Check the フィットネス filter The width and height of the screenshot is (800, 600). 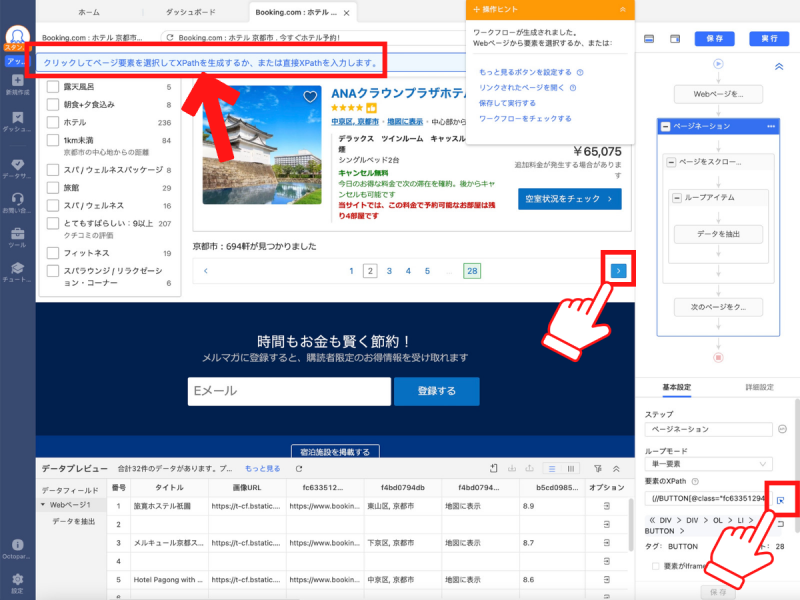(53, 253)
